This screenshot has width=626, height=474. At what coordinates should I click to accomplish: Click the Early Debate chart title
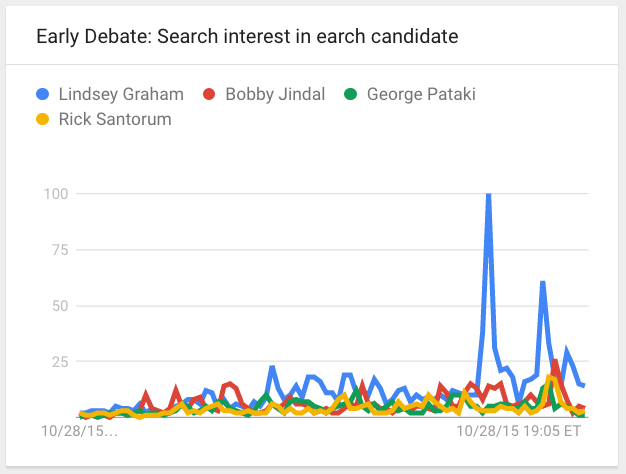point(247,37)
